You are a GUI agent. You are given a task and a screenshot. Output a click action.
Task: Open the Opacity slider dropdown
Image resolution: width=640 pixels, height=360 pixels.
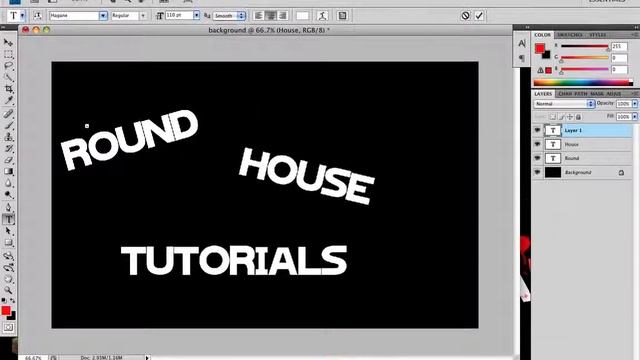point(635,104)
